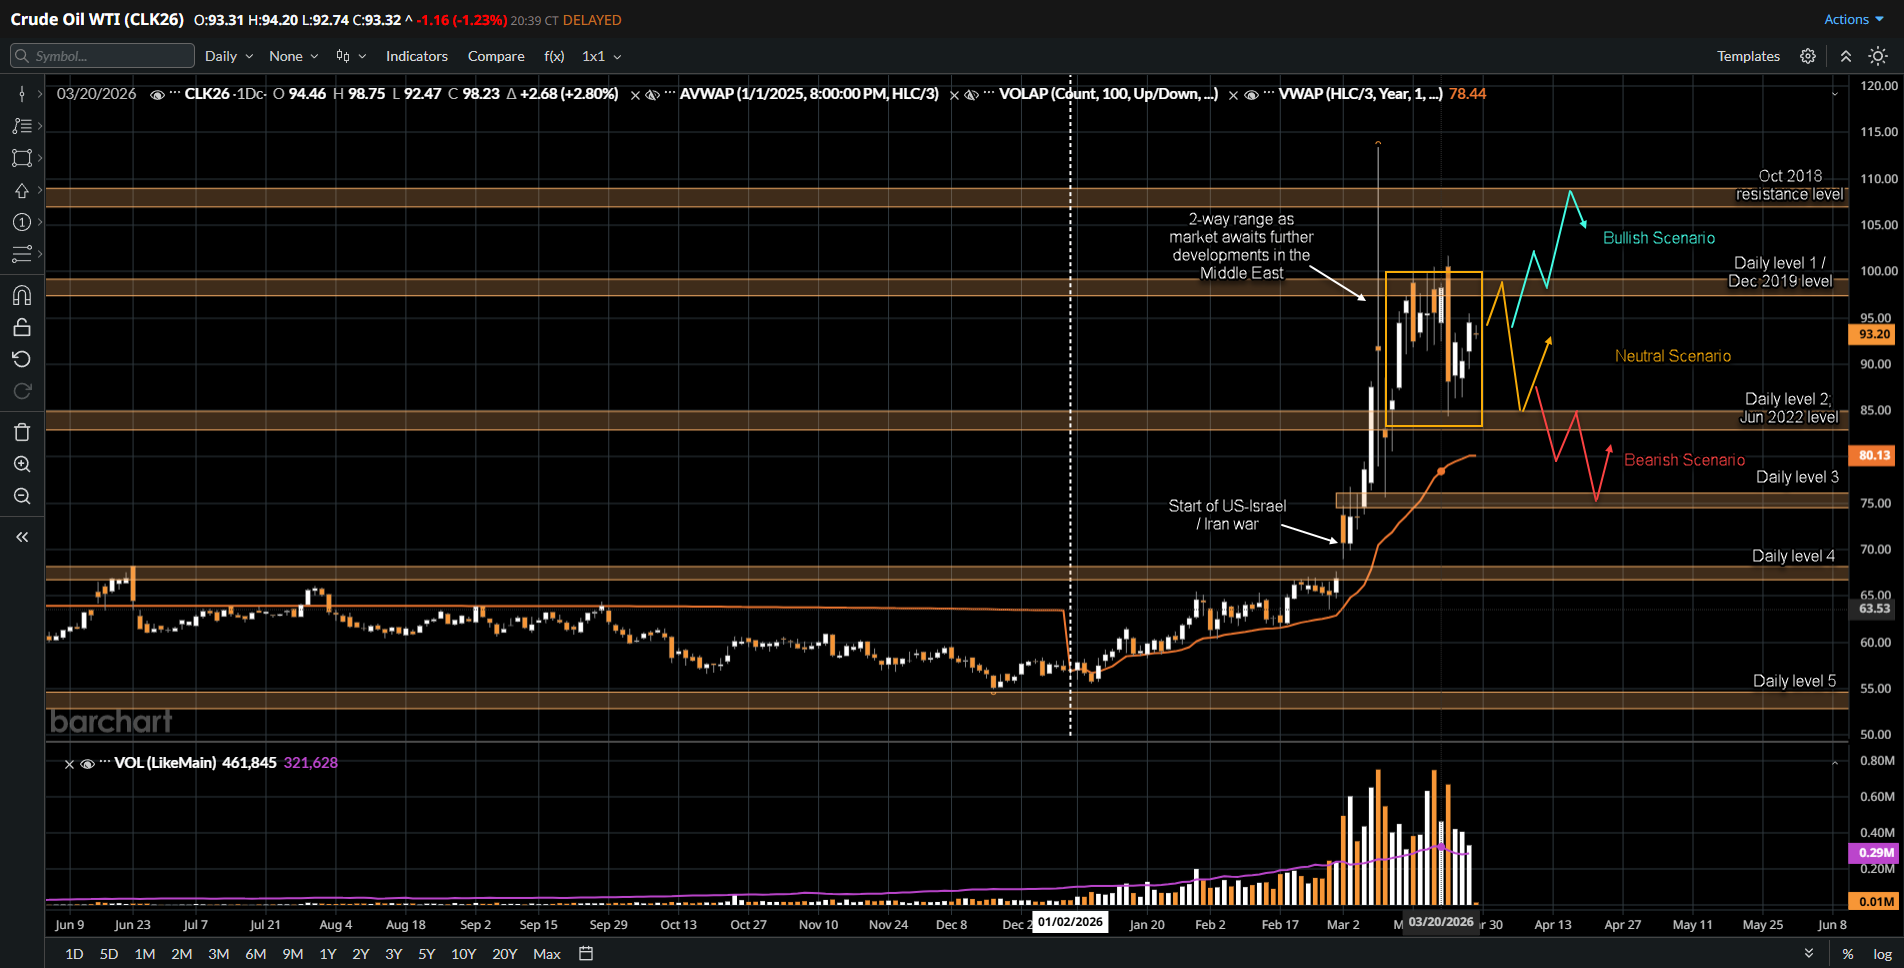Open the Compare menu
1904x968 pixels.
tap(496, 56)
